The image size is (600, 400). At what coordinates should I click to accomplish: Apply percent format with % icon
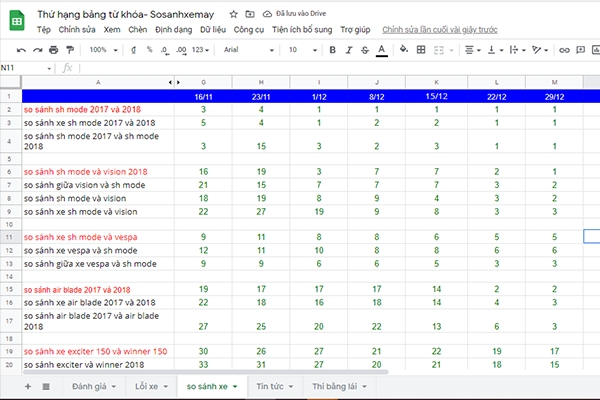point(149,49)
